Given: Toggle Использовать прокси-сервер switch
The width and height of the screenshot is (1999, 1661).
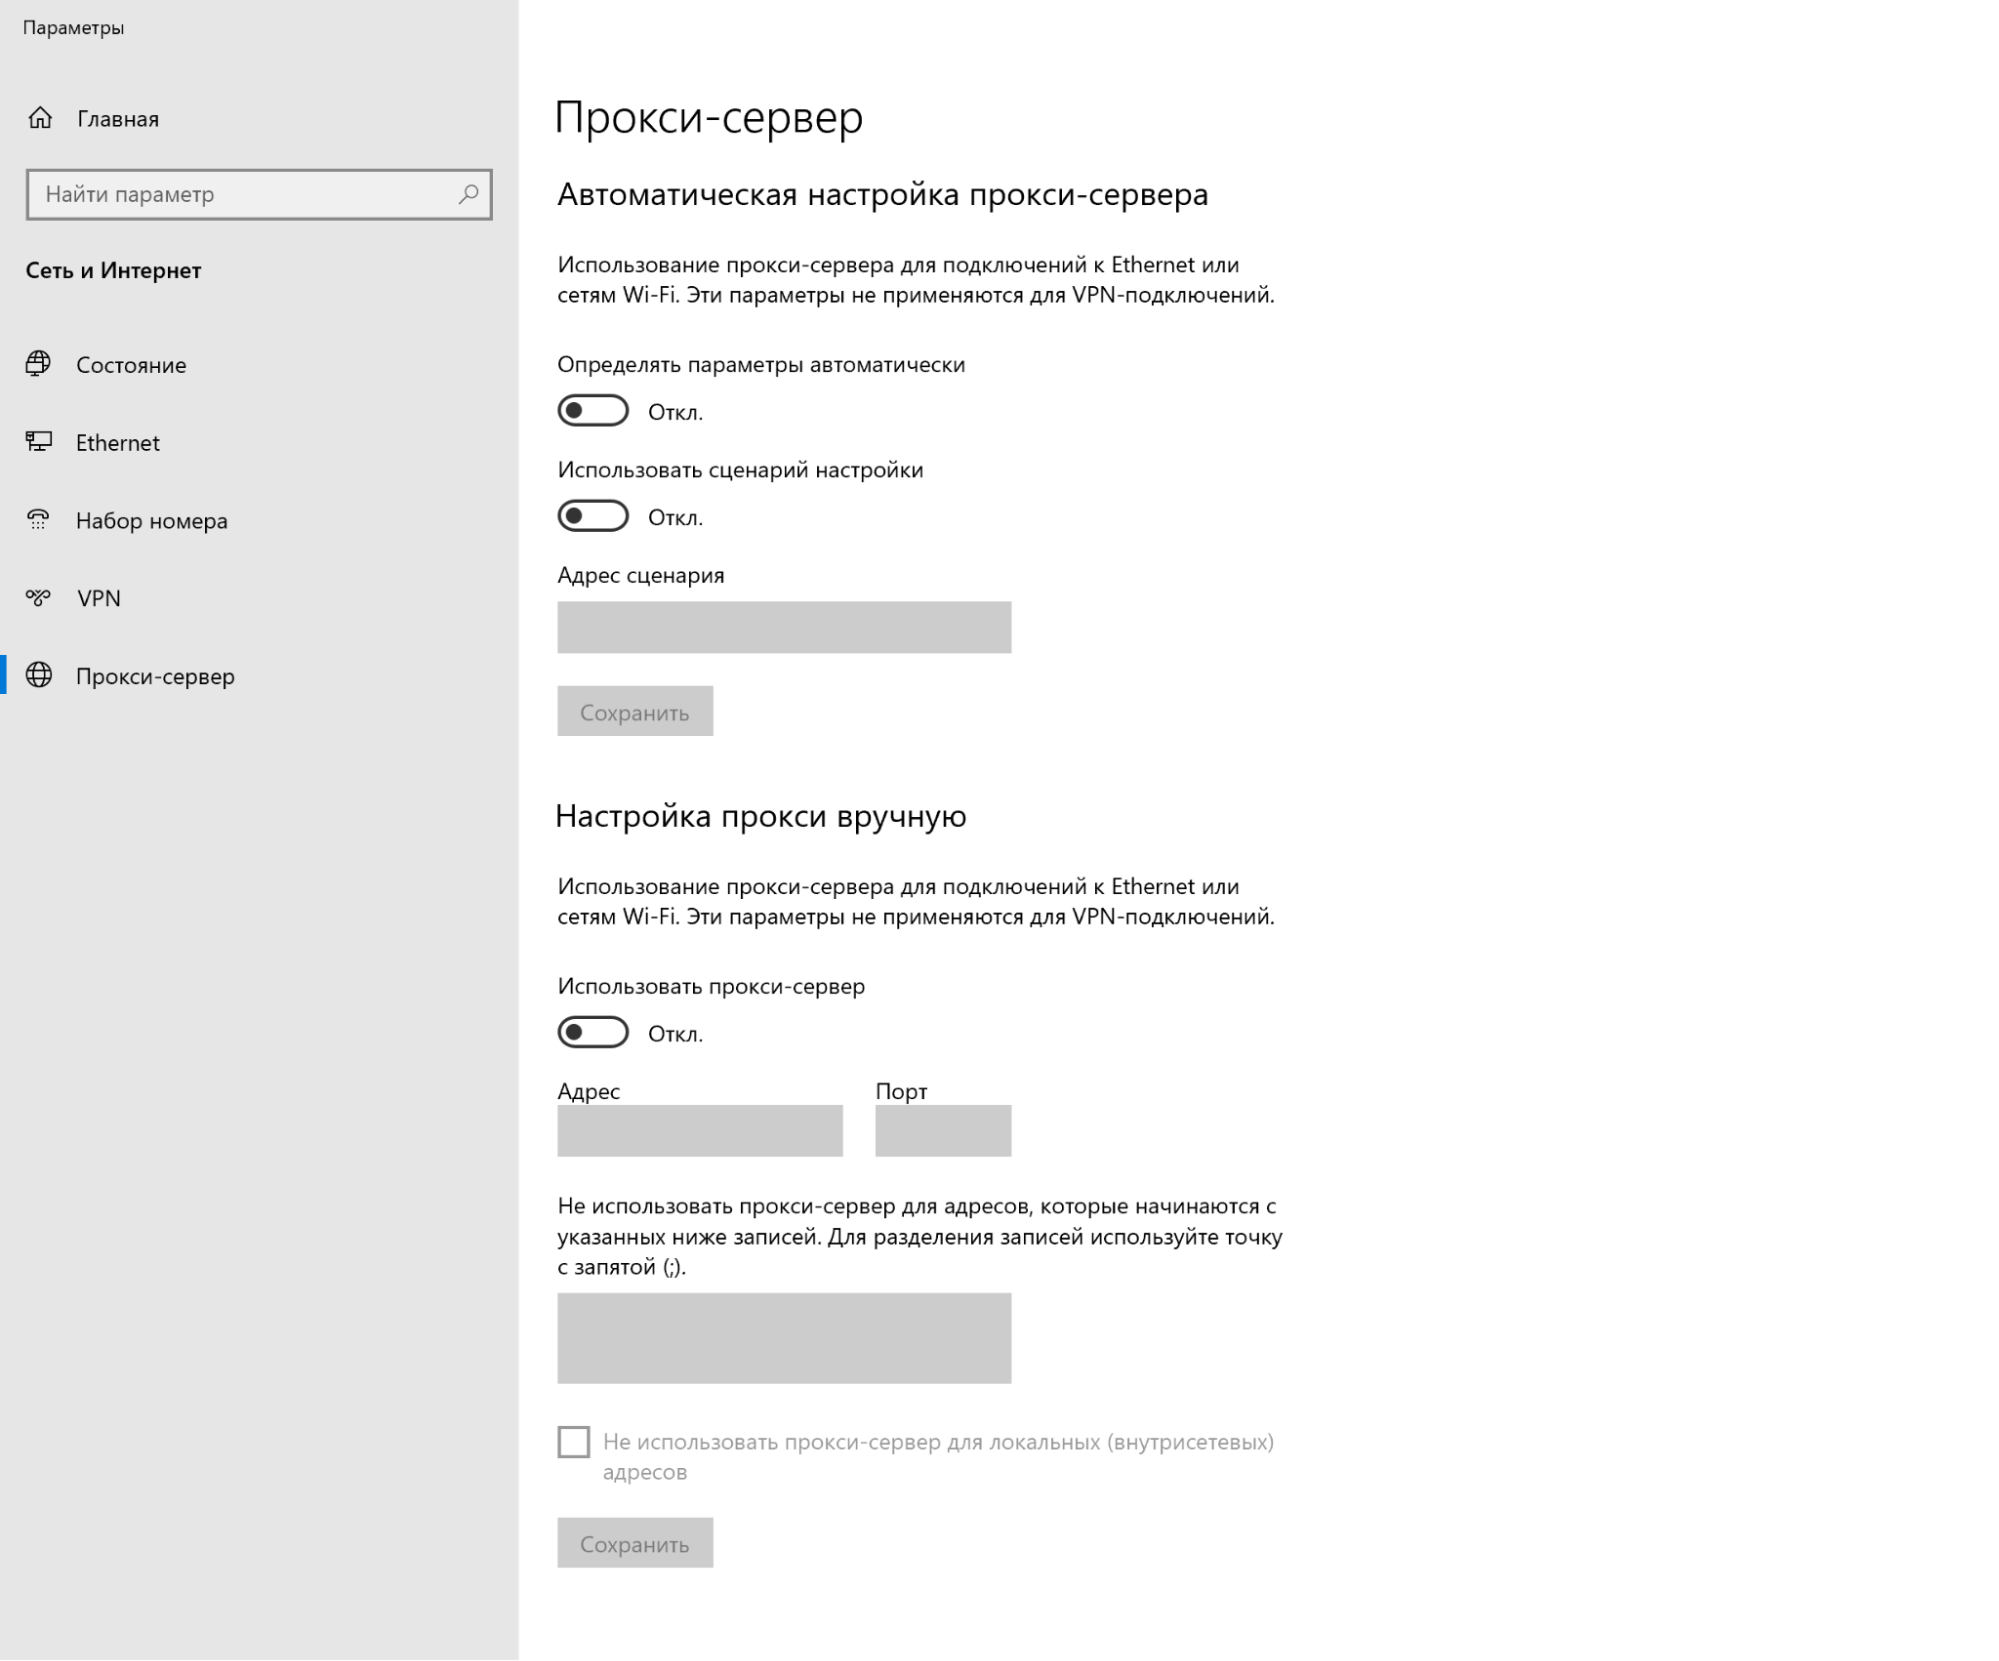Looking at the screenshot, I should click(x=593, y=1033).
